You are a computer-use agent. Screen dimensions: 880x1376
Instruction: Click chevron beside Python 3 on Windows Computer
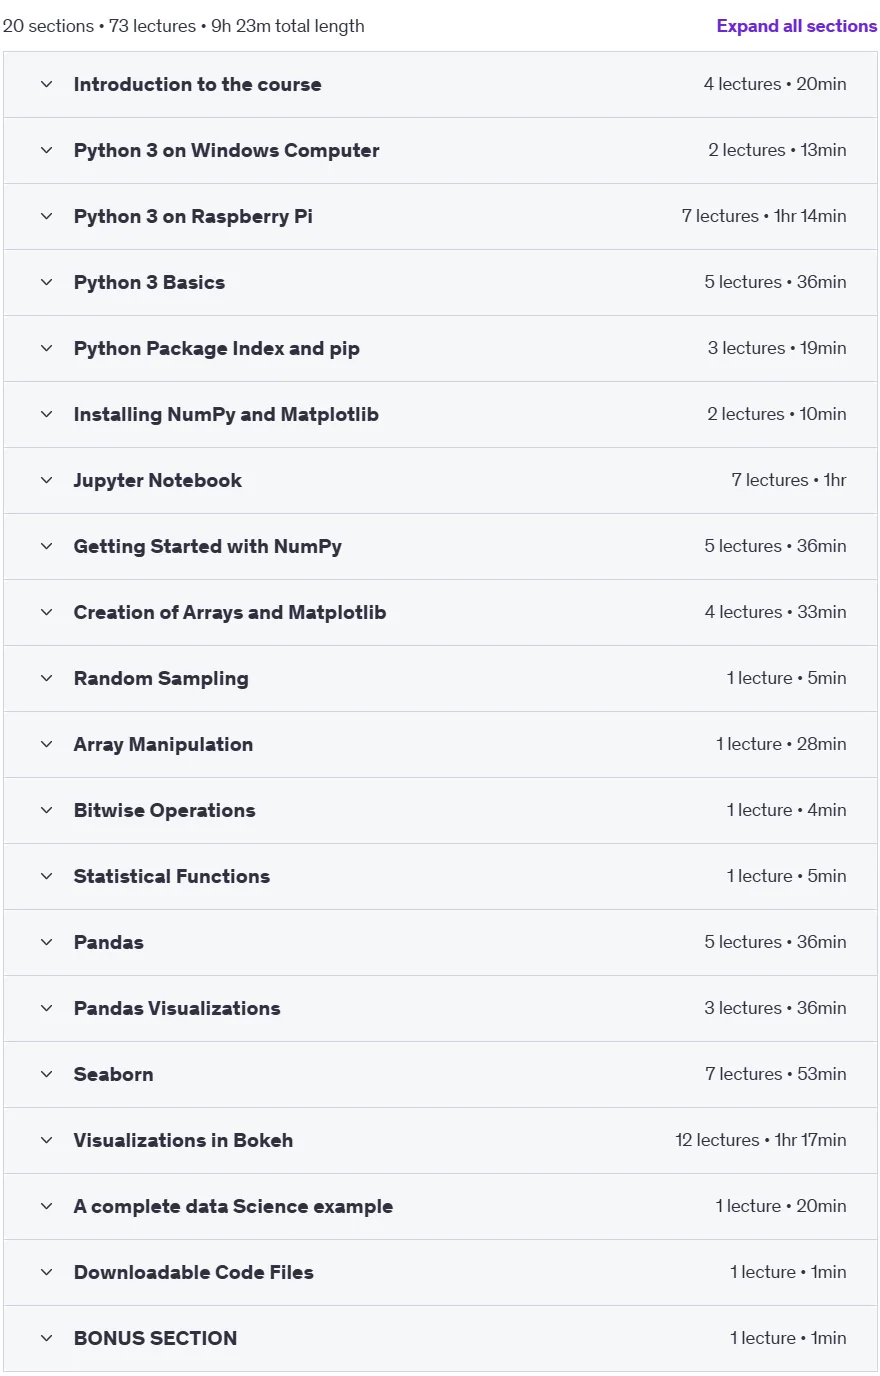46,151
